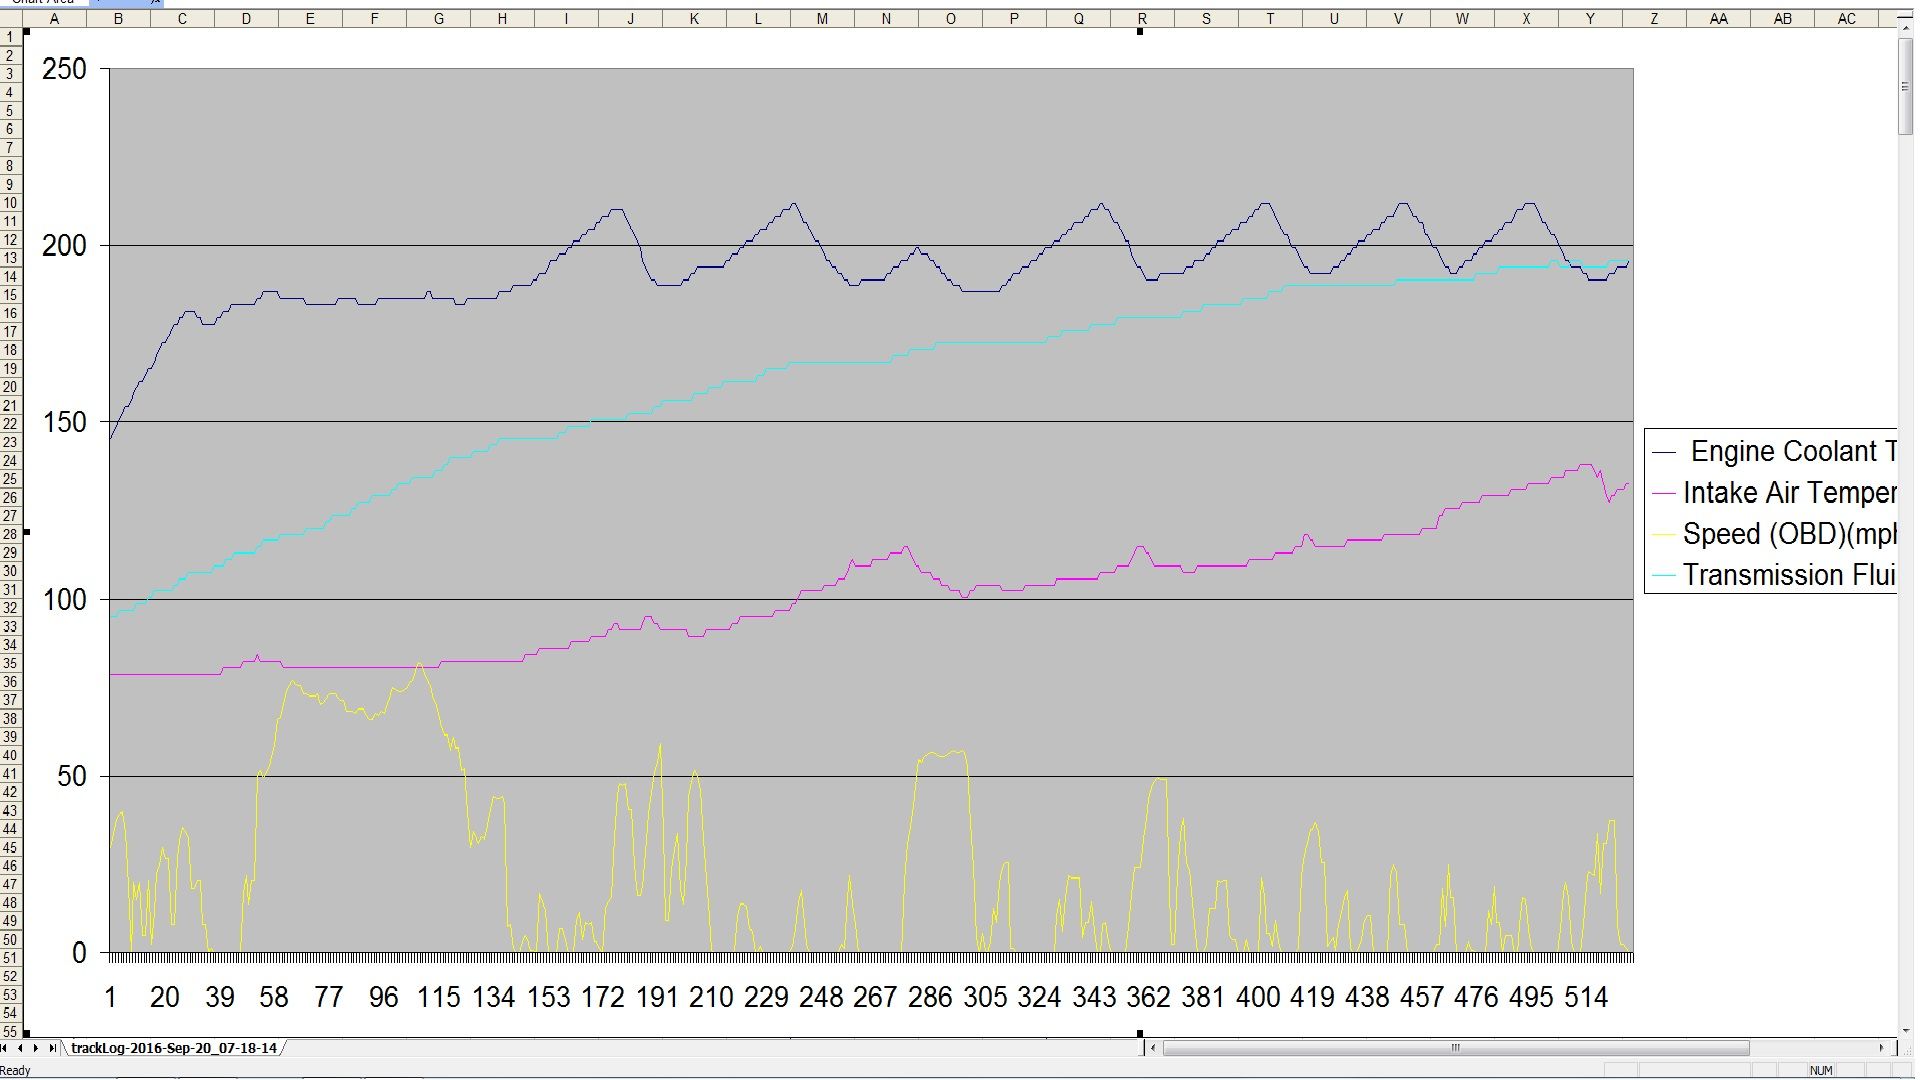Screen dimensions: 1920x1080
Task: Click the cyan Transmission Fluid legend key
Action: tap(1664, 575)
